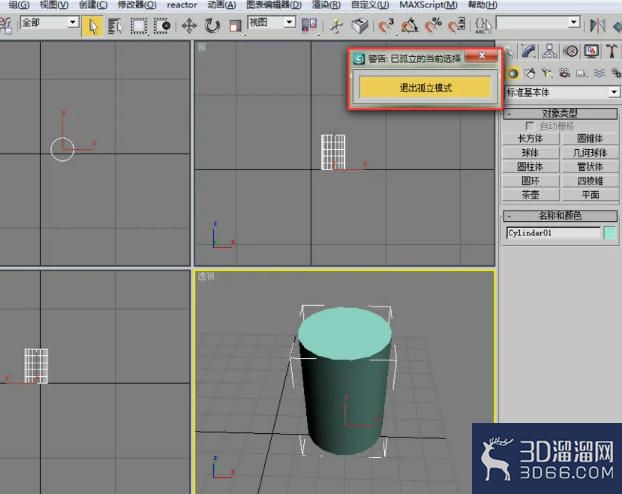The height and width of the screenshot is (494, 622).
Task: Toggle the Percent Snap magnet
Action: (x=433, y=27)
